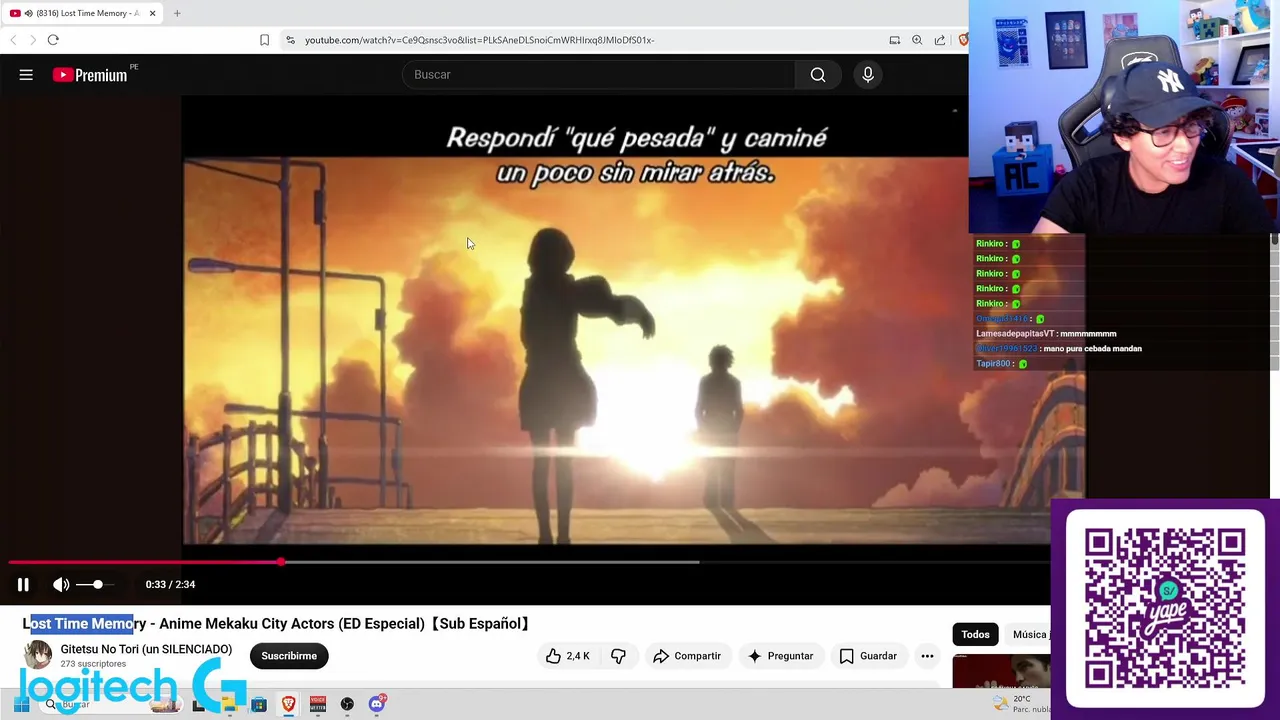Image resolution: width=1280 pixels, height=720 pixels.
Task: Open the Brave Shields lion icon
Action: pyautogui.click(x=963, y=40)
